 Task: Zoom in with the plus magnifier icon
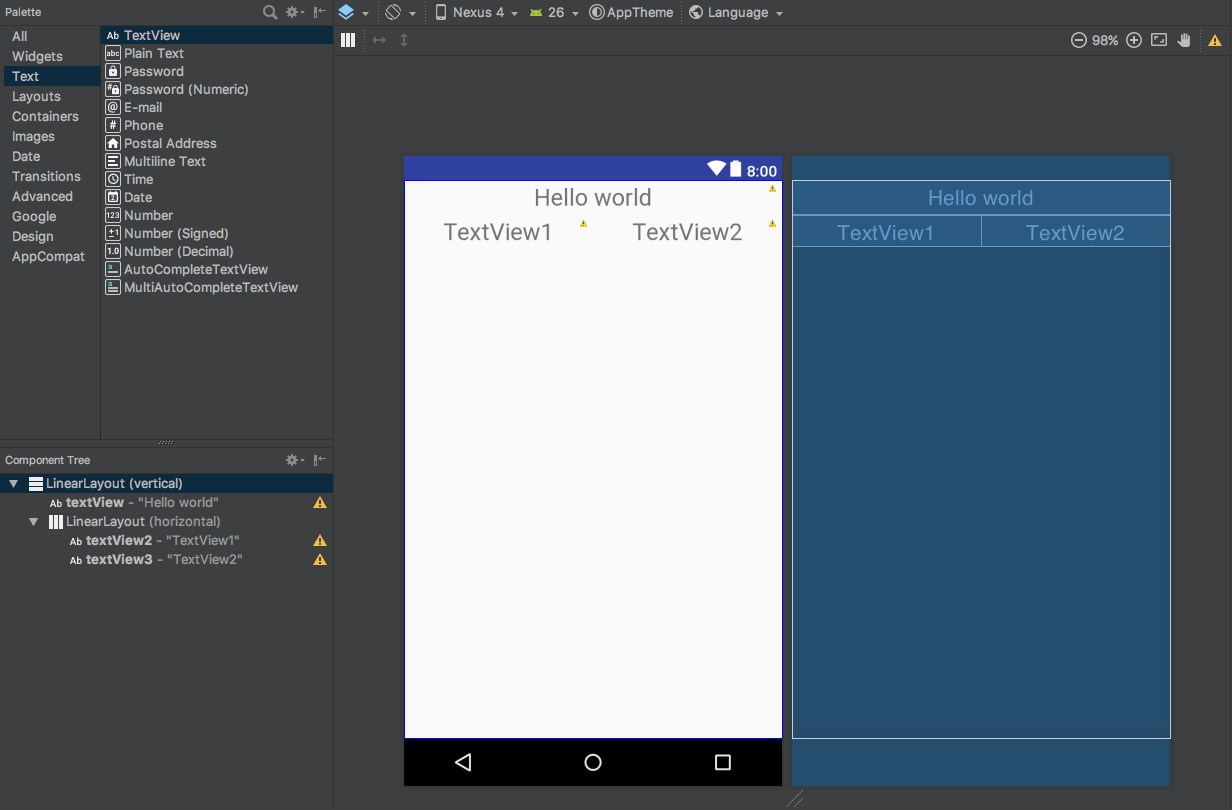[1133, 40]
